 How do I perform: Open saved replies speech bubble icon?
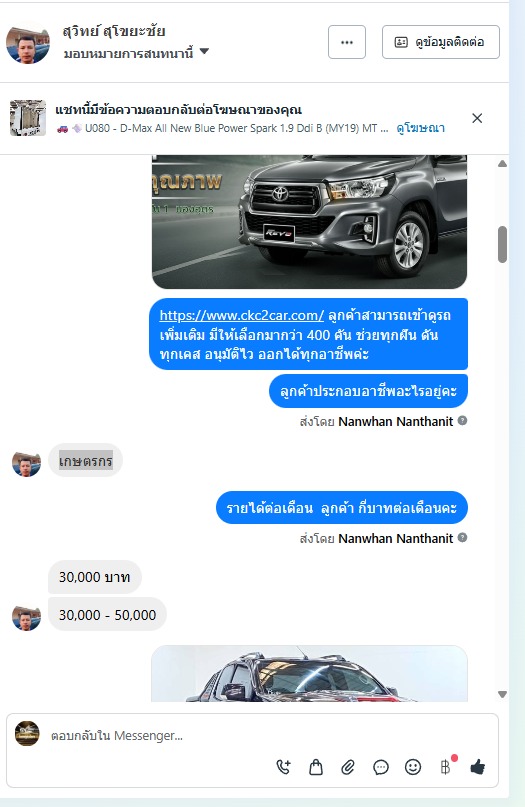coord(380,767)
